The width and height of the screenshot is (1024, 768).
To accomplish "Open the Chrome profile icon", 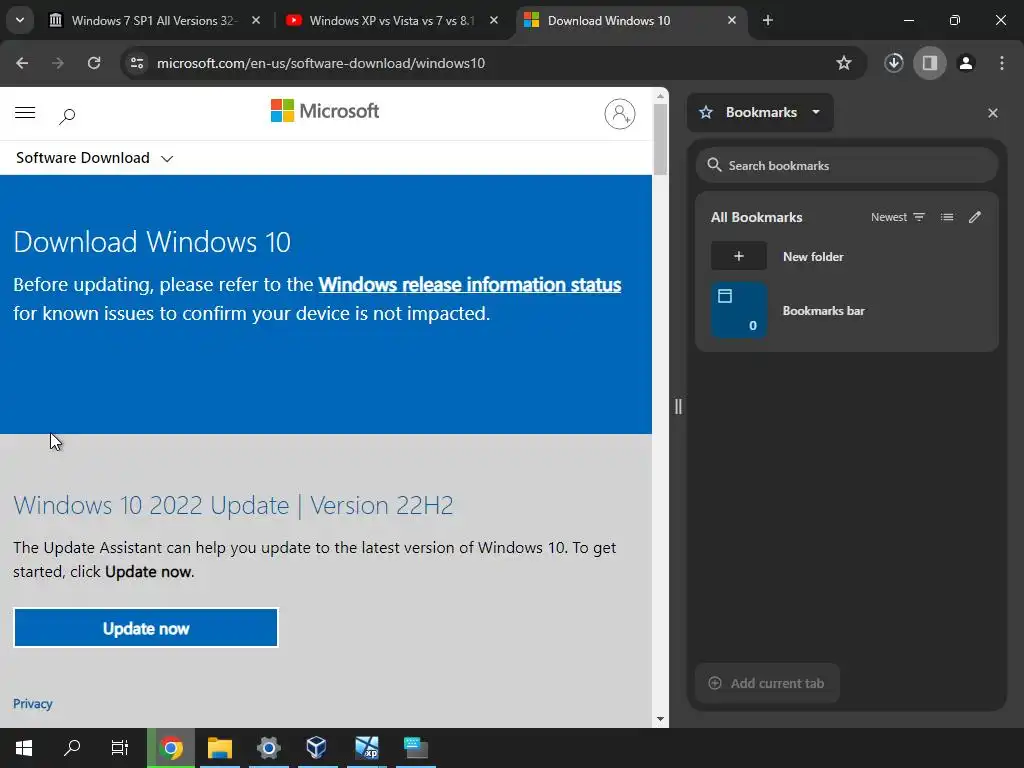I will [966, 63].
